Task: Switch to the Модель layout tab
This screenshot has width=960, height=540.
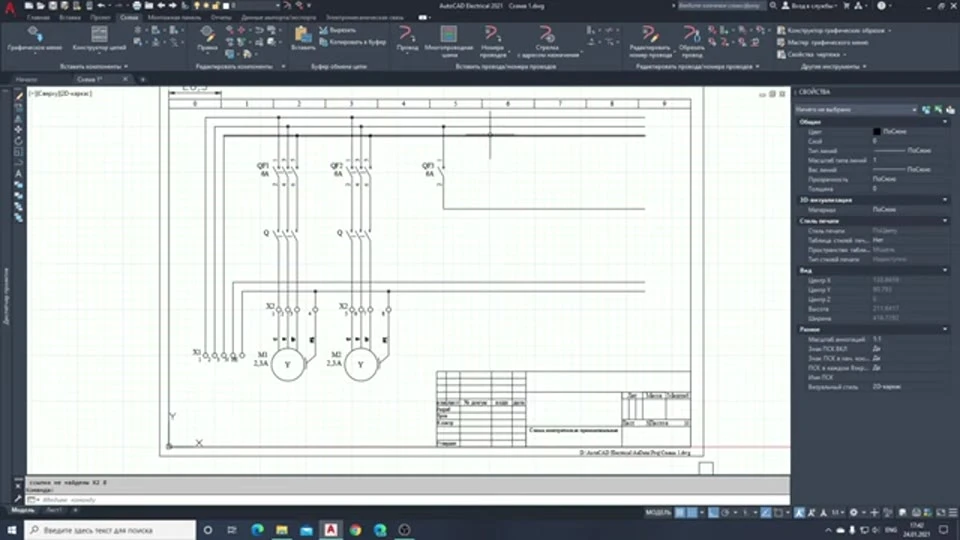Action: point(23,510)
